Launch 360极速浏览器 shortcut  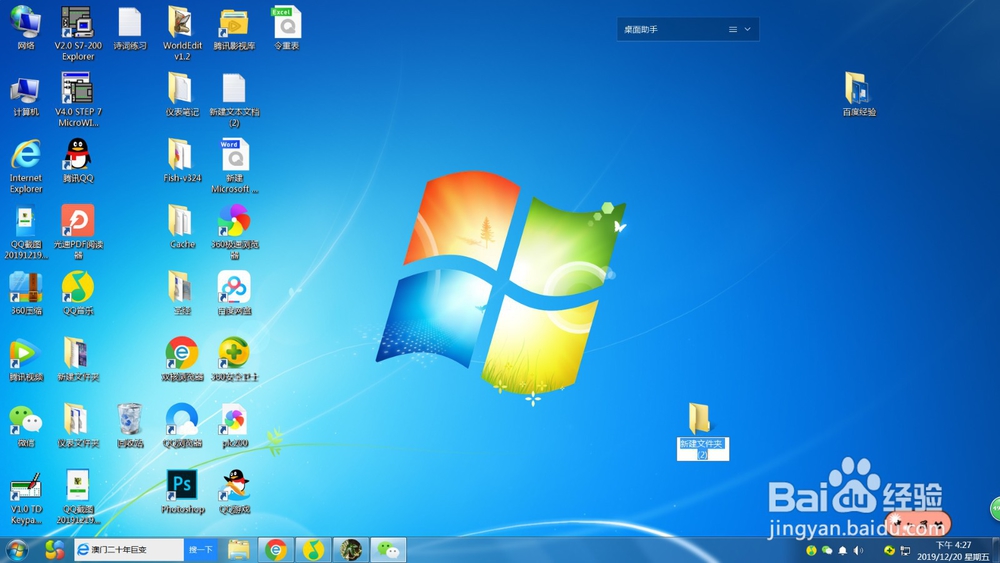(234, 232)
